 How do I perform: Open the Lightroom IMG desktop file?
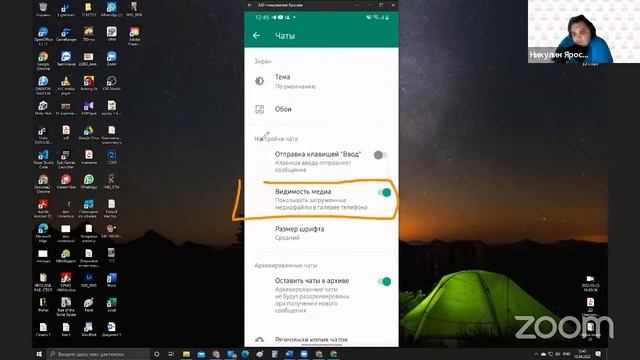tap(89, 280)
